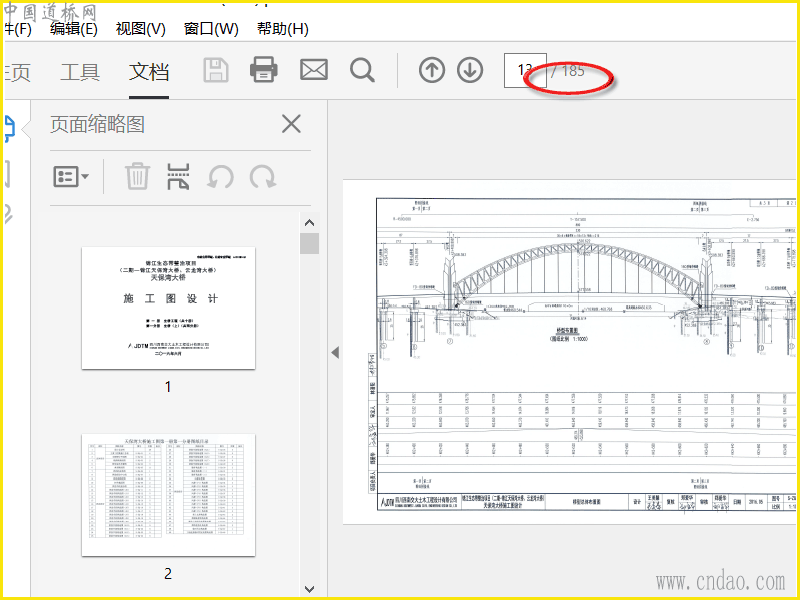Go to next page down arrow
The height and width of the screenshot is (600, 800).
tap(470, 70)
